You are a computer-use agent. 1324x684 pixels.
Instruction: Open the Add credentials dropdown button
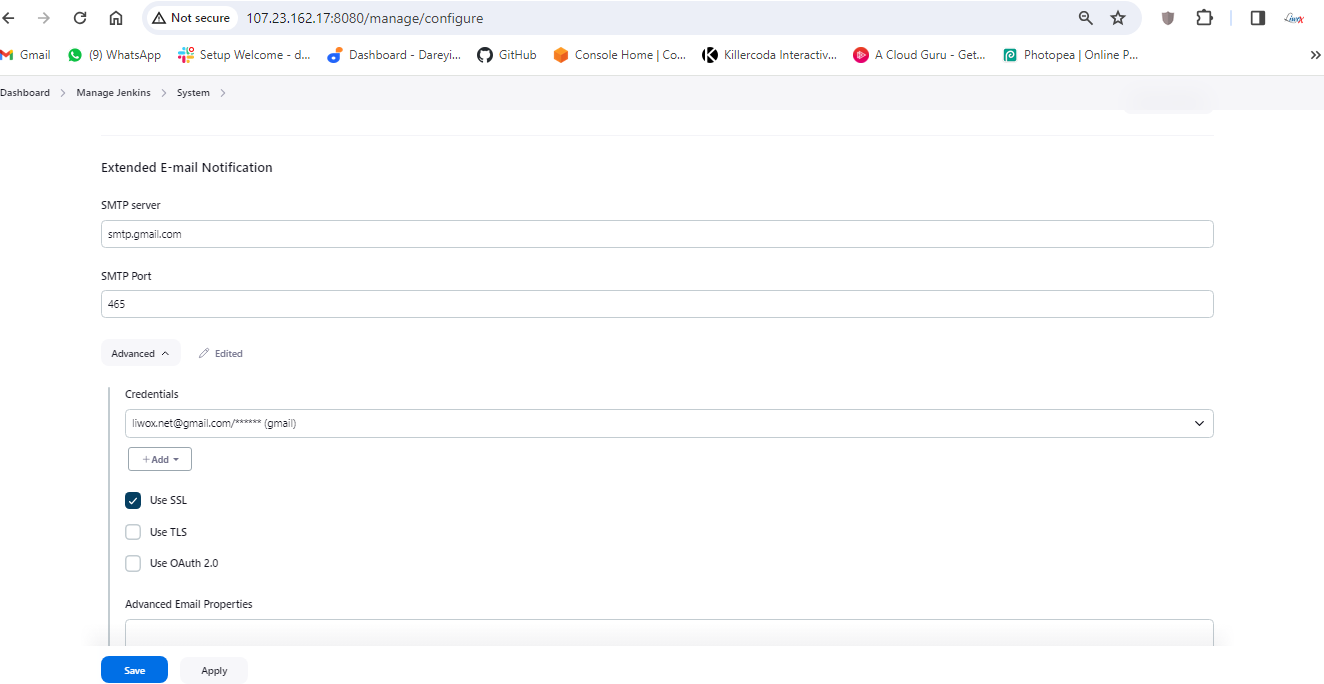(160, 459)
